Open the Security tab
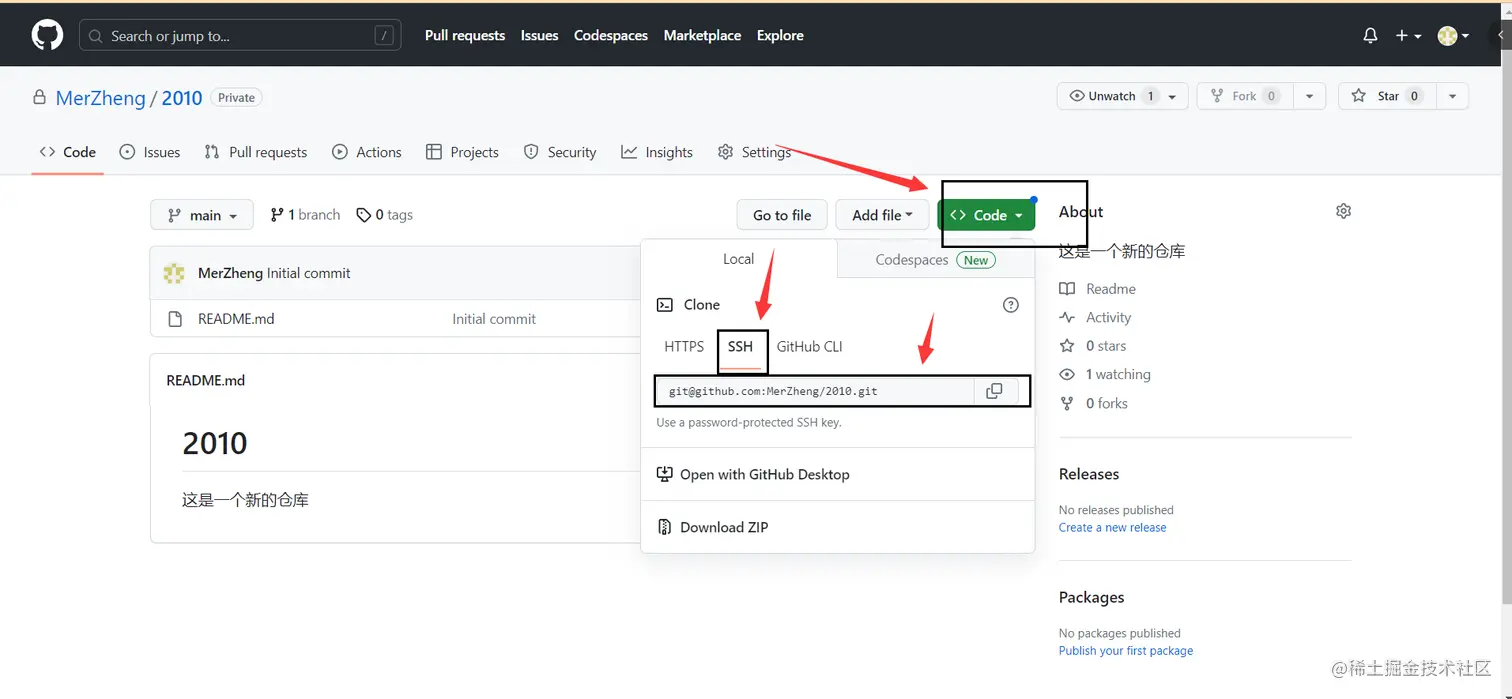 560,152
